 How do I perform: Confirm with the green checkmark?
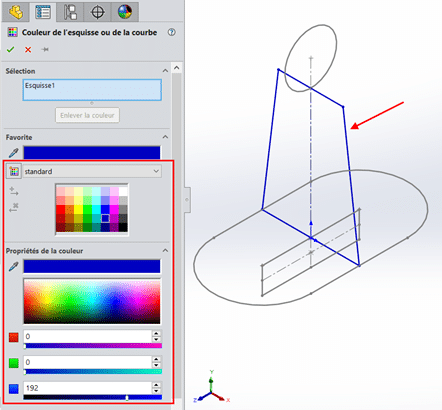click(10, 50)
